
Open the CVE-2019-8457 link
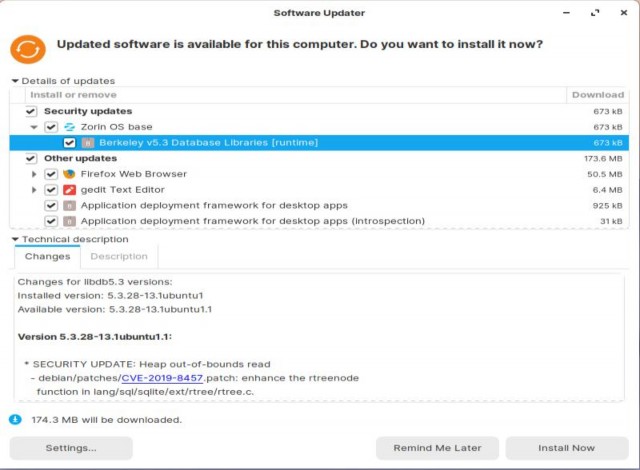(x=162, y=378)
